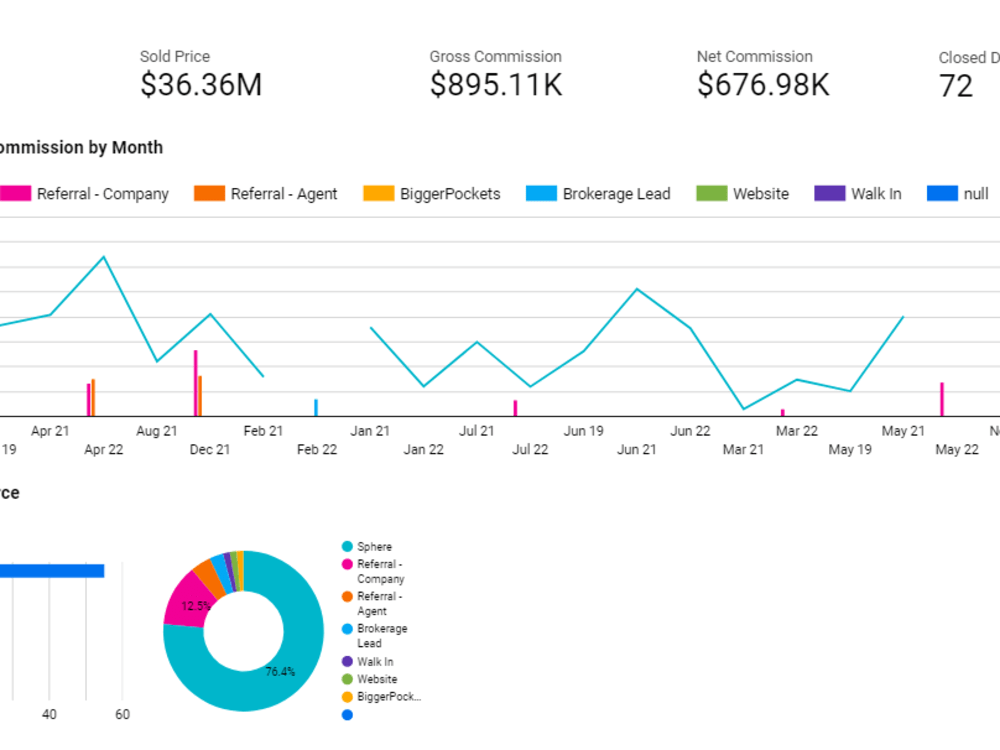Viewport: 1000px width, 750px height.
Task: Click the pink bar near Dec 21 on the chart
Action: pos(194,380)
